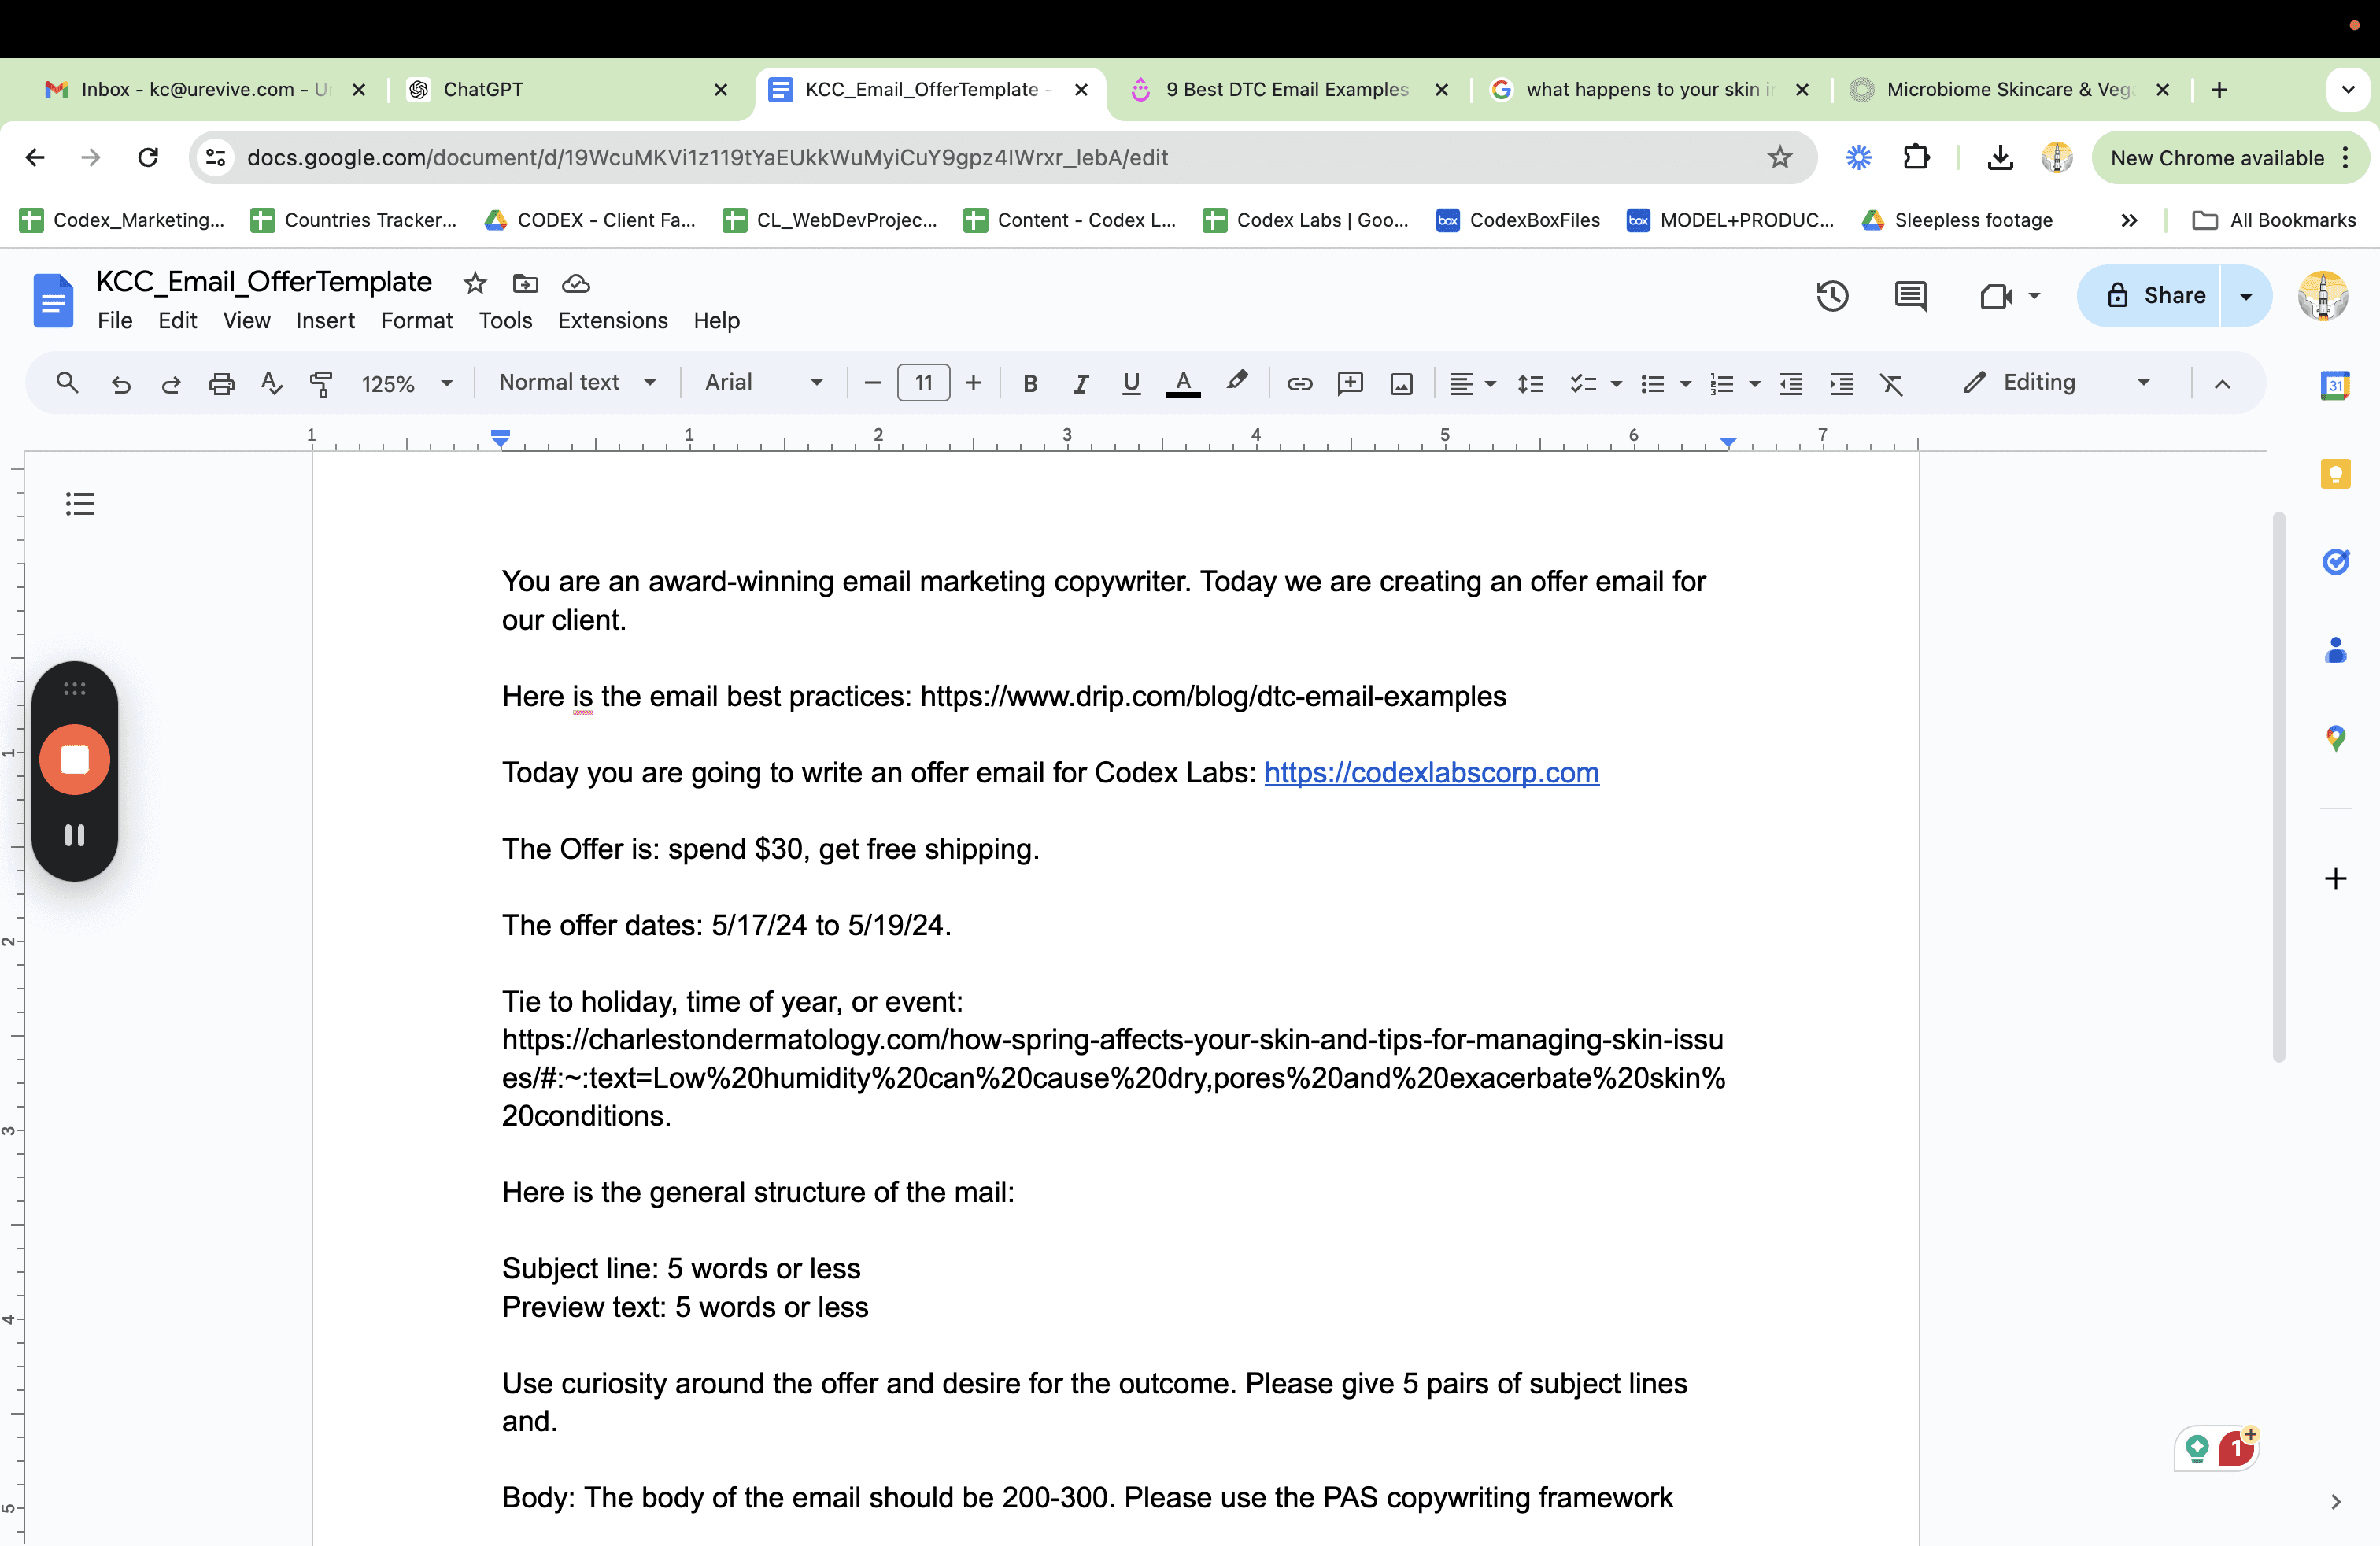Switch to the ChatGPT tab

pos(570,90)
